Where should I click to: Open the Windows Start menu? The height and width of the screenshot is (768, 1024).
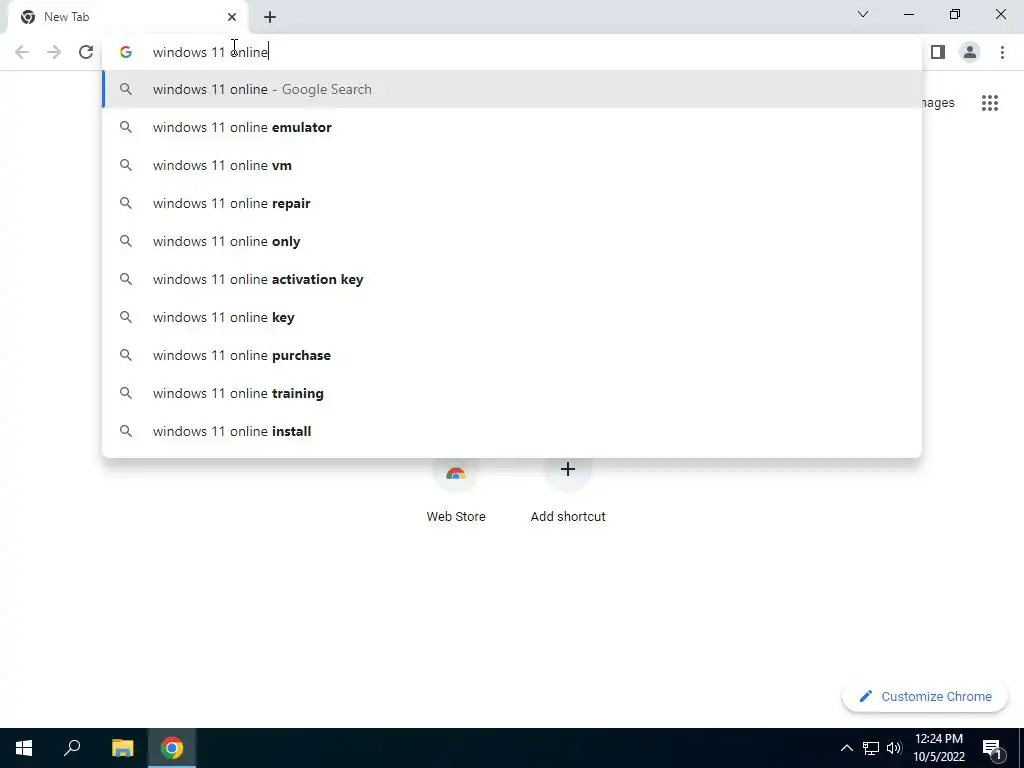tap(24, 748)
